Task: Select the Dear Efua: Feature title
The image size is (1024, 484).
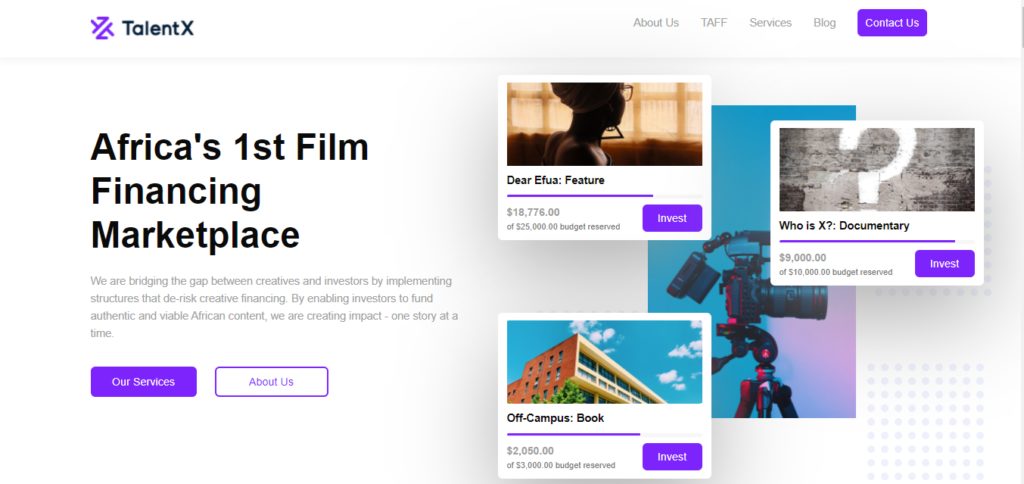Action: click(555, 181)
